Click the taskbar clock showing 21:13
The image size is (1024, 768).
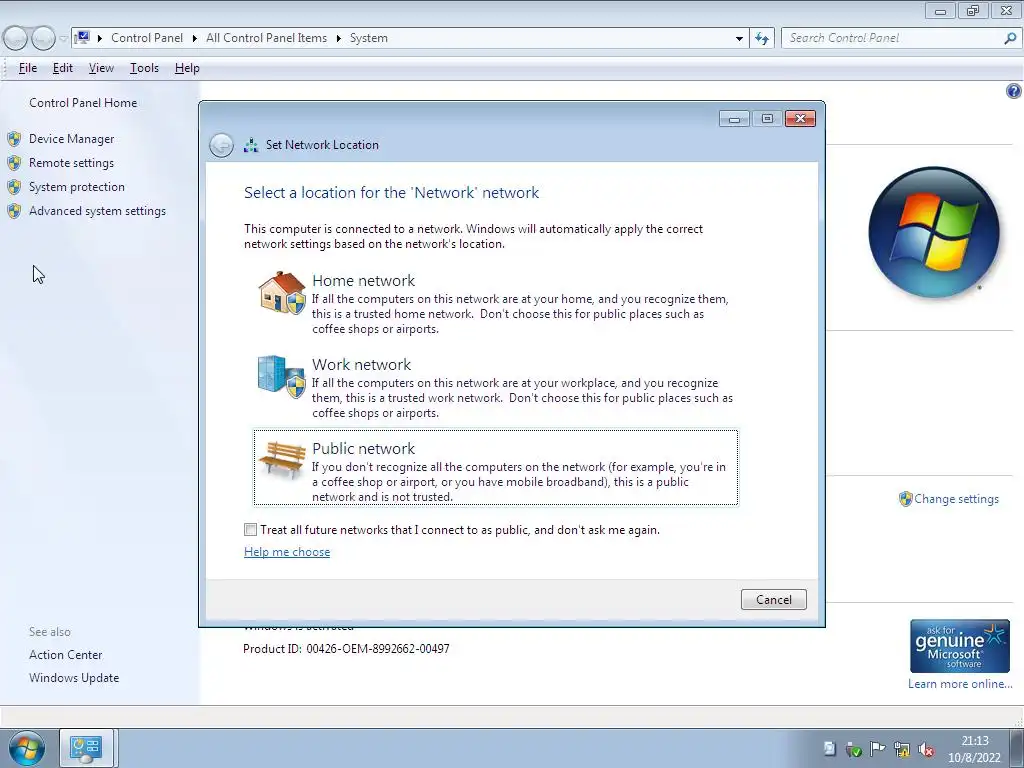(x=974, y=749)
